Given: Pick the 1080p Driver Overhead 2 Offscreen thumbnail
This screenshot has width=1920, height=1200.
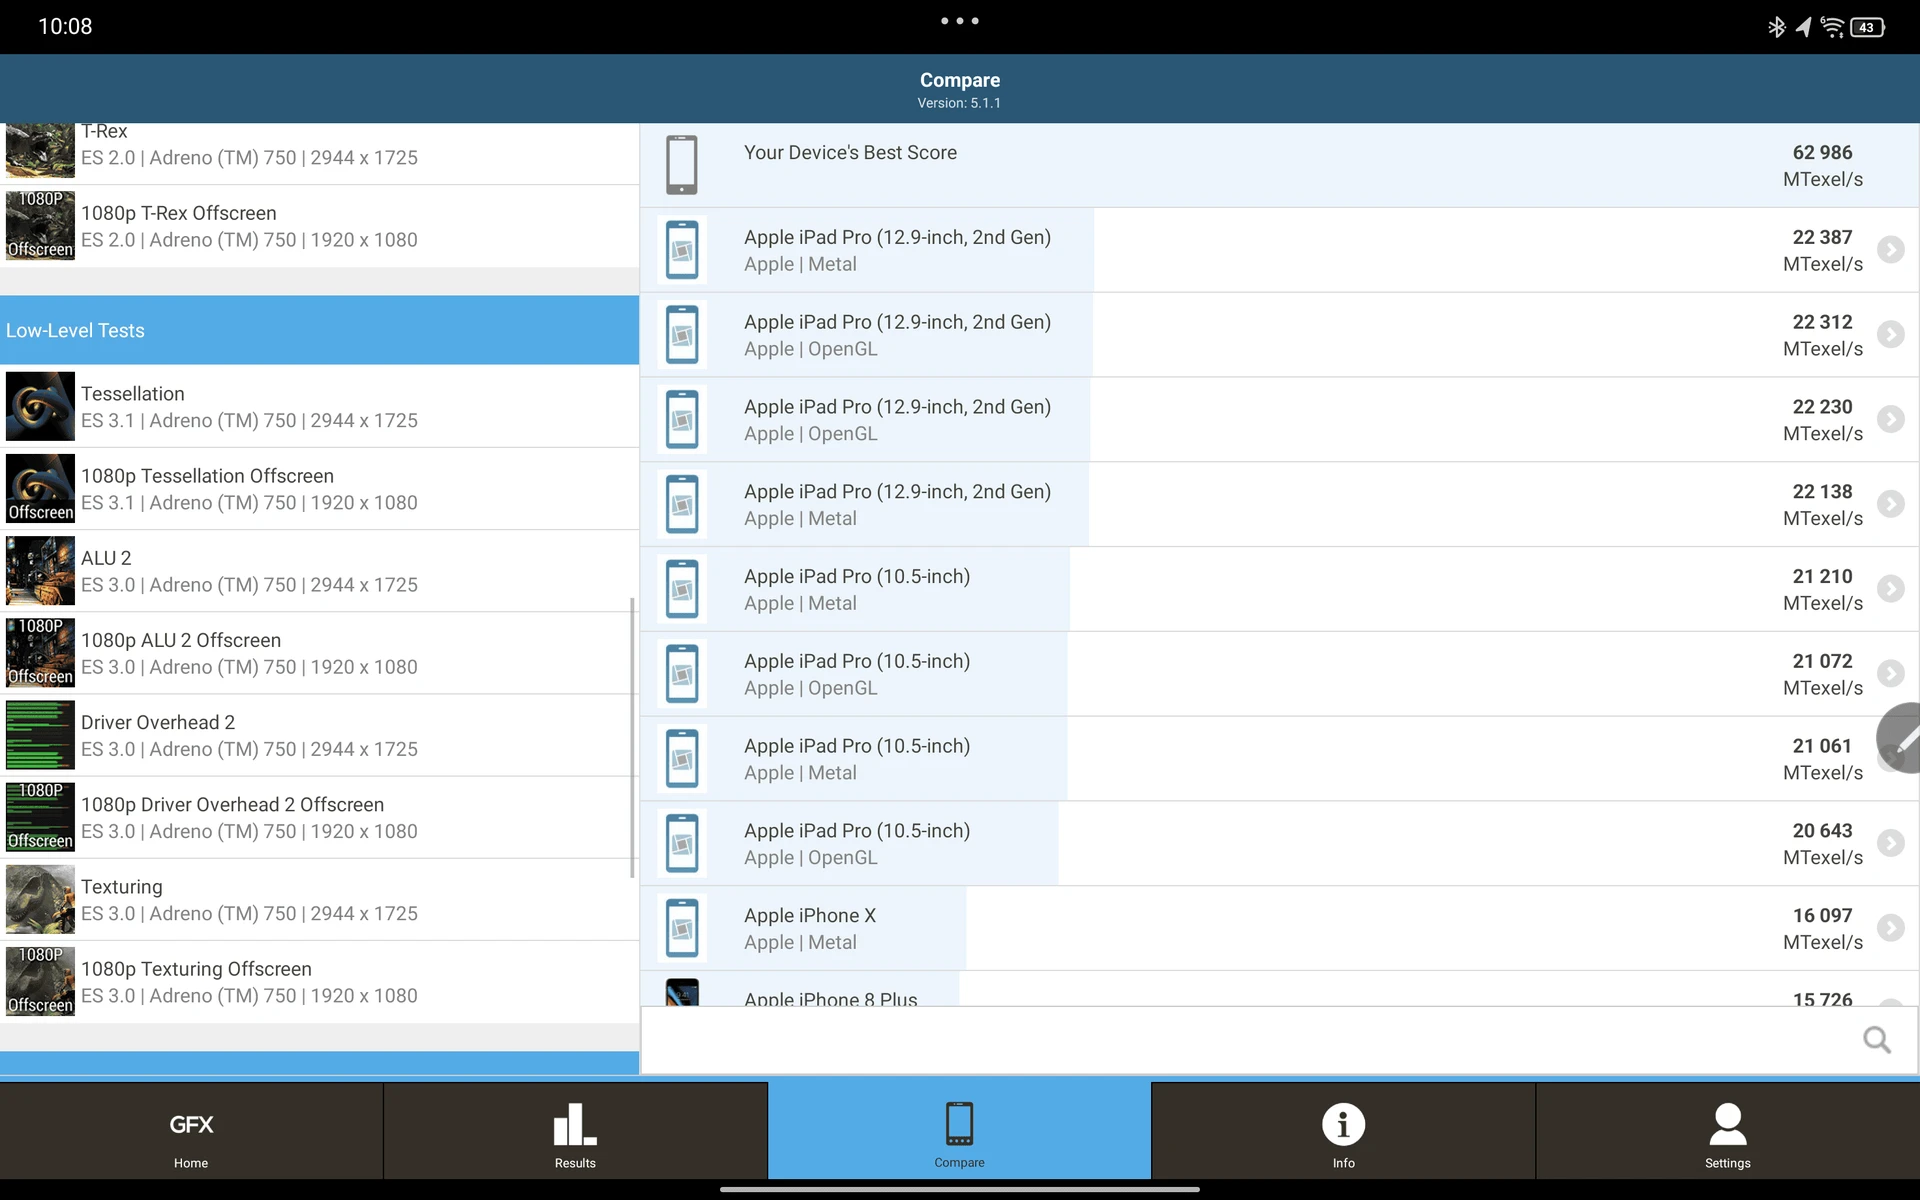Looking at the screenshot, I should 40,817.
